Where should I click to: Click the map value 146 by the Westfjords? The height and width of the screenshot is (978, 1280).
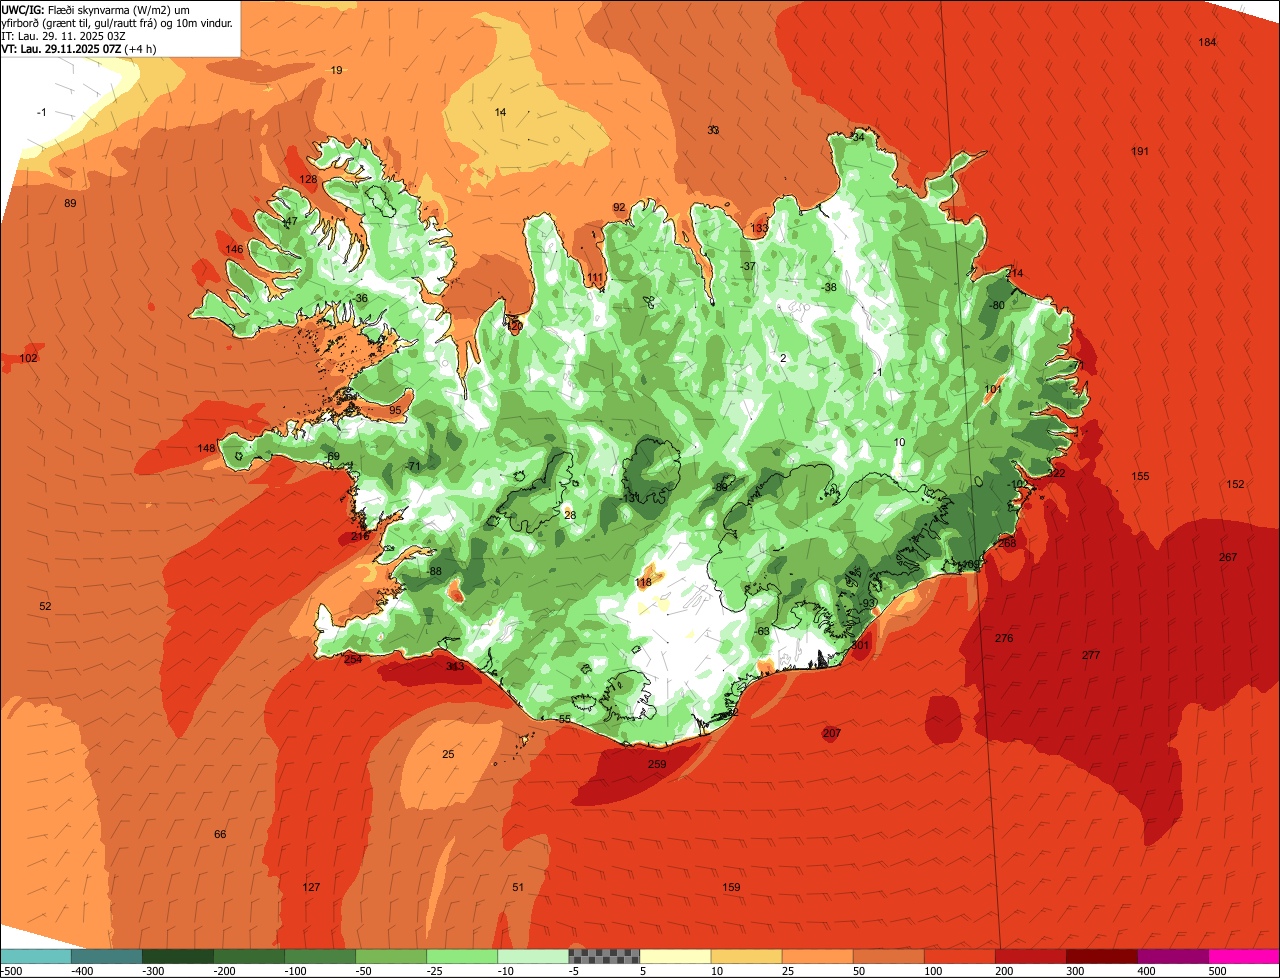[x=234, y=249]
